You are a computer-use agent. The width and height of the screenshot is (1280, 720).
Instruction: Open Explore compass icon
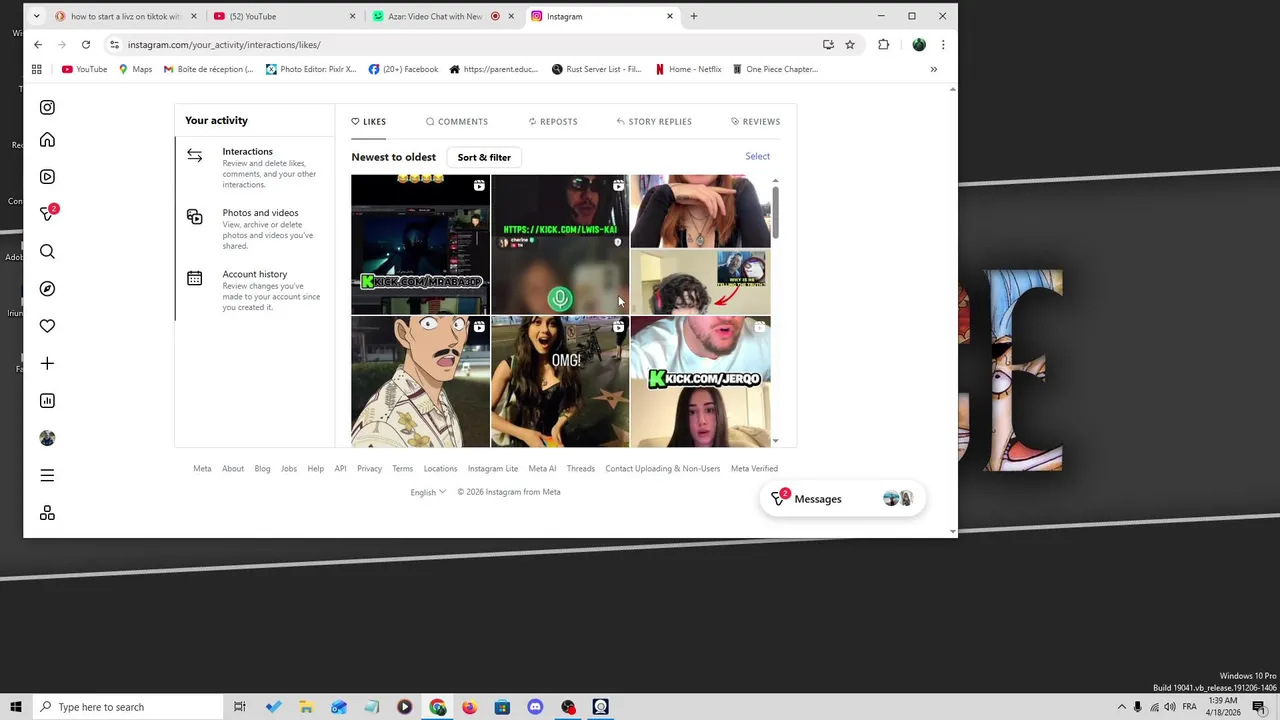[47, 289]
